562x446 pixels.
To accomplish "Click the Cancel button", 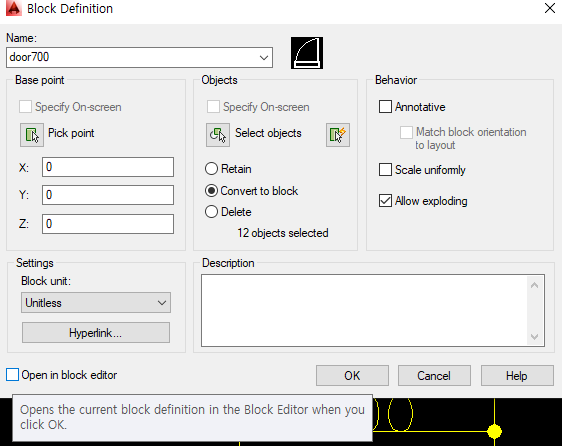I will point(434,376).
